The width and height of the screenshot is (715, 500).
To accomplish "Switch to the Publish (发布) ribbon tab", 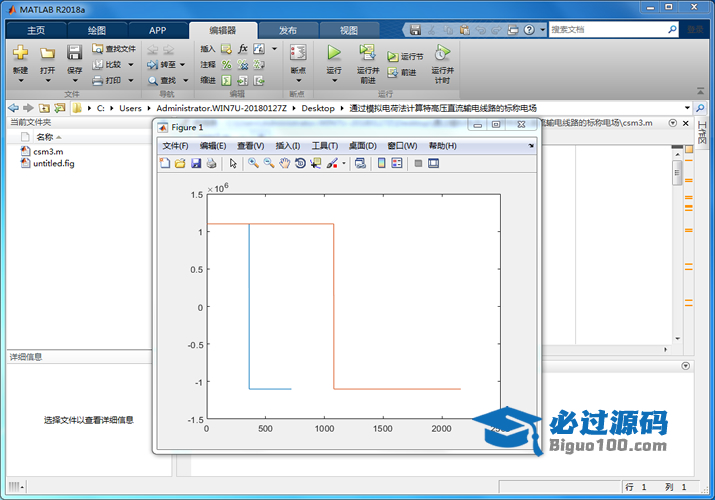I will (x=287, y=30).
